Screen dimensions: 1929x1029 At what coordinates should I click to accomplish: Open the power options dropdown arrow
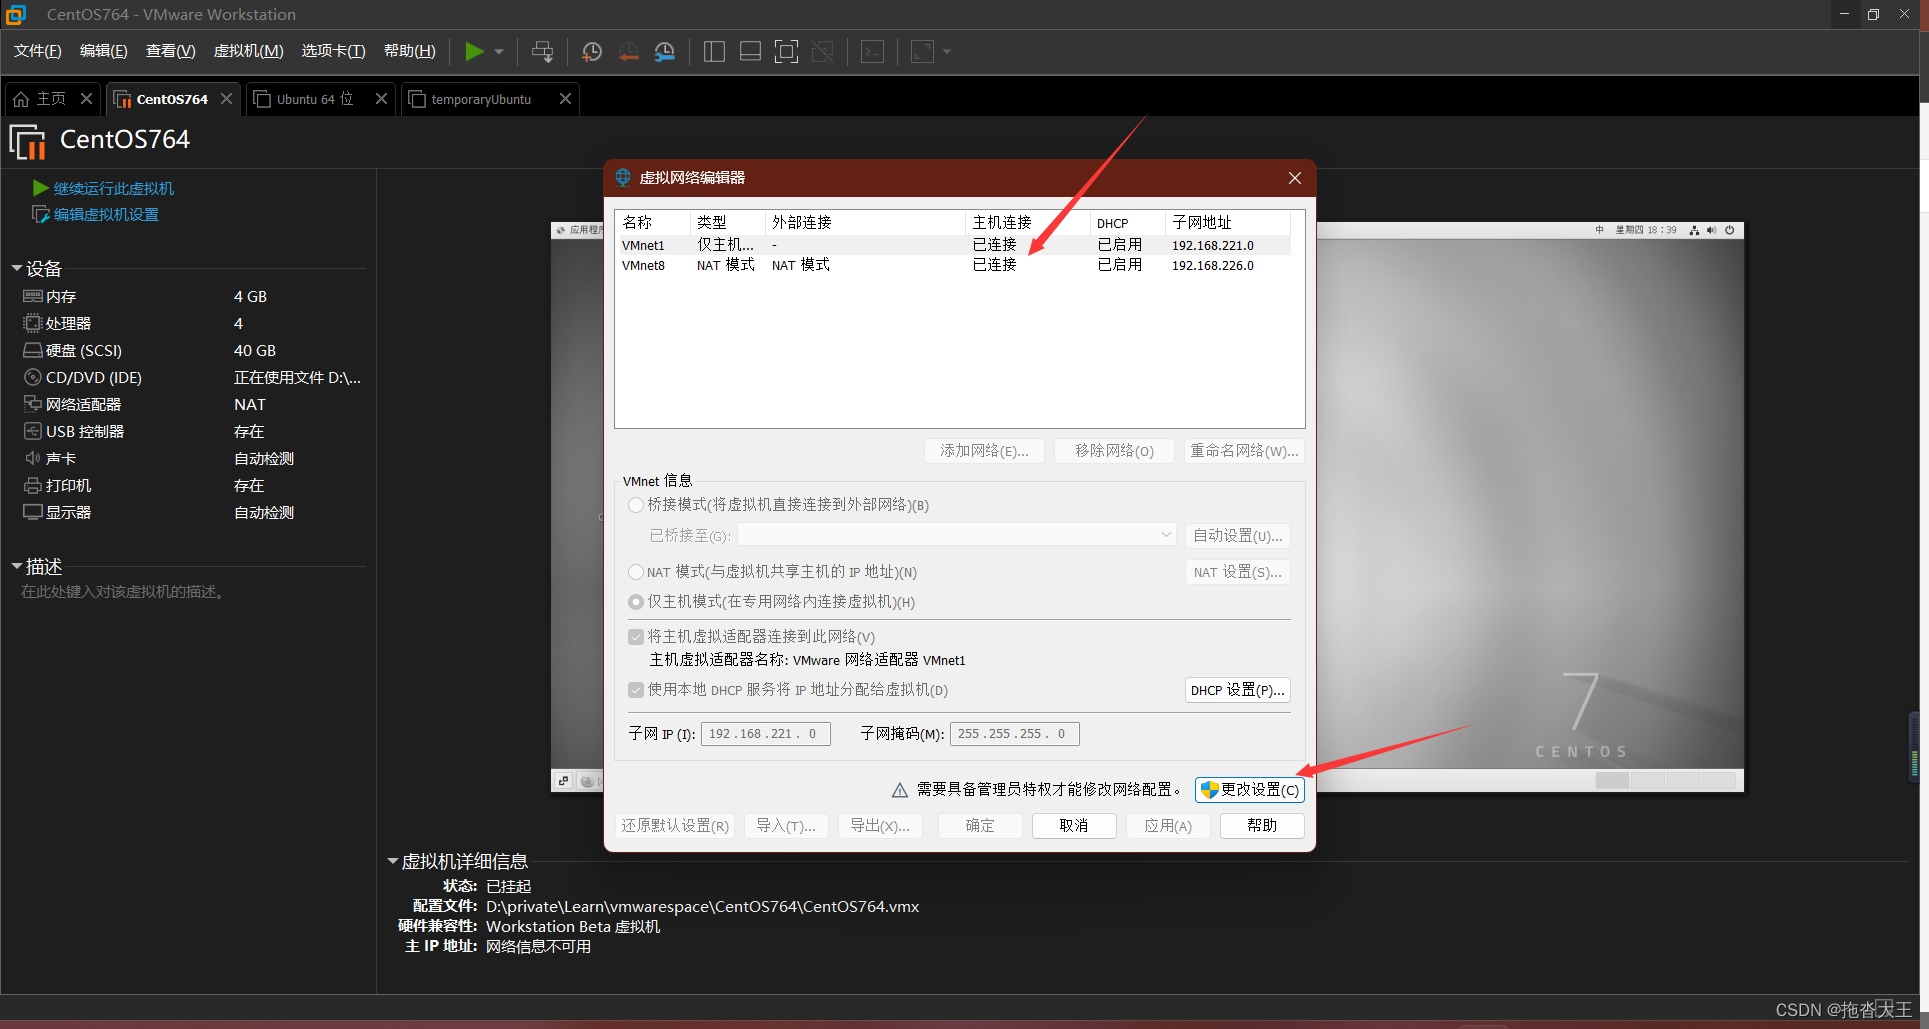[499, 51]
